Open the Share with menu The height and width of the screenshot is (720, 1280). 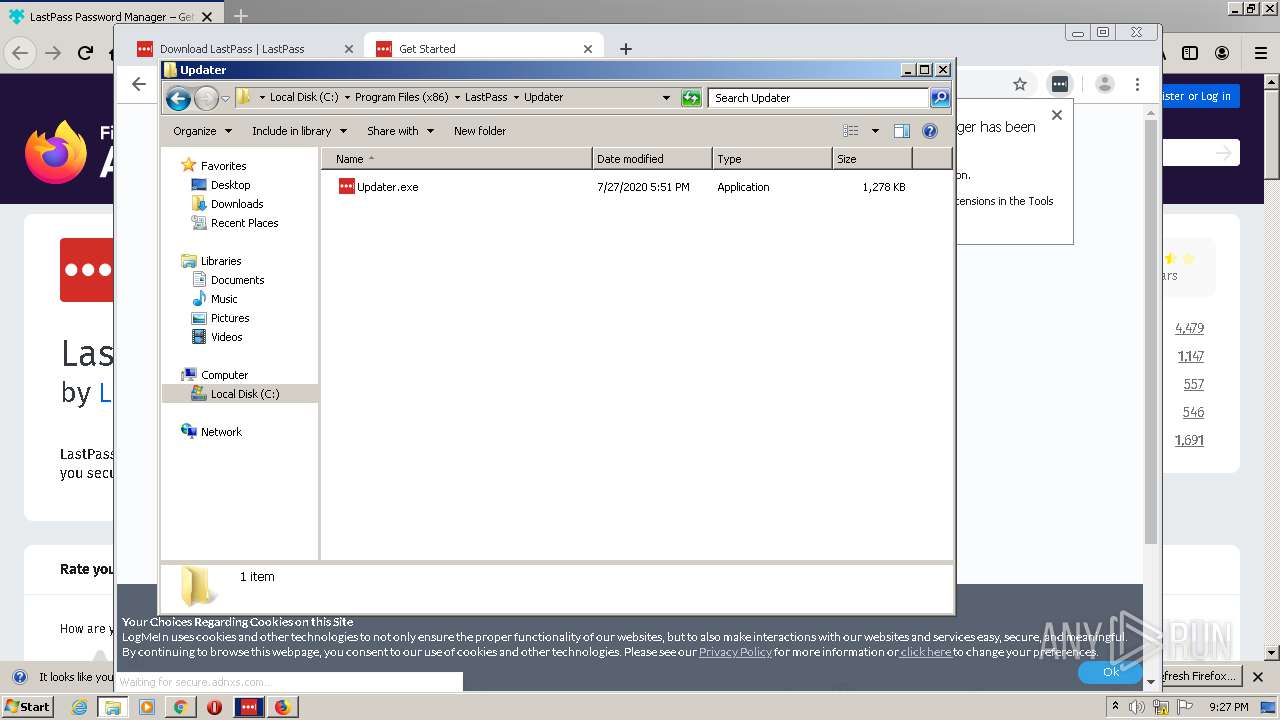coord(400,131)
